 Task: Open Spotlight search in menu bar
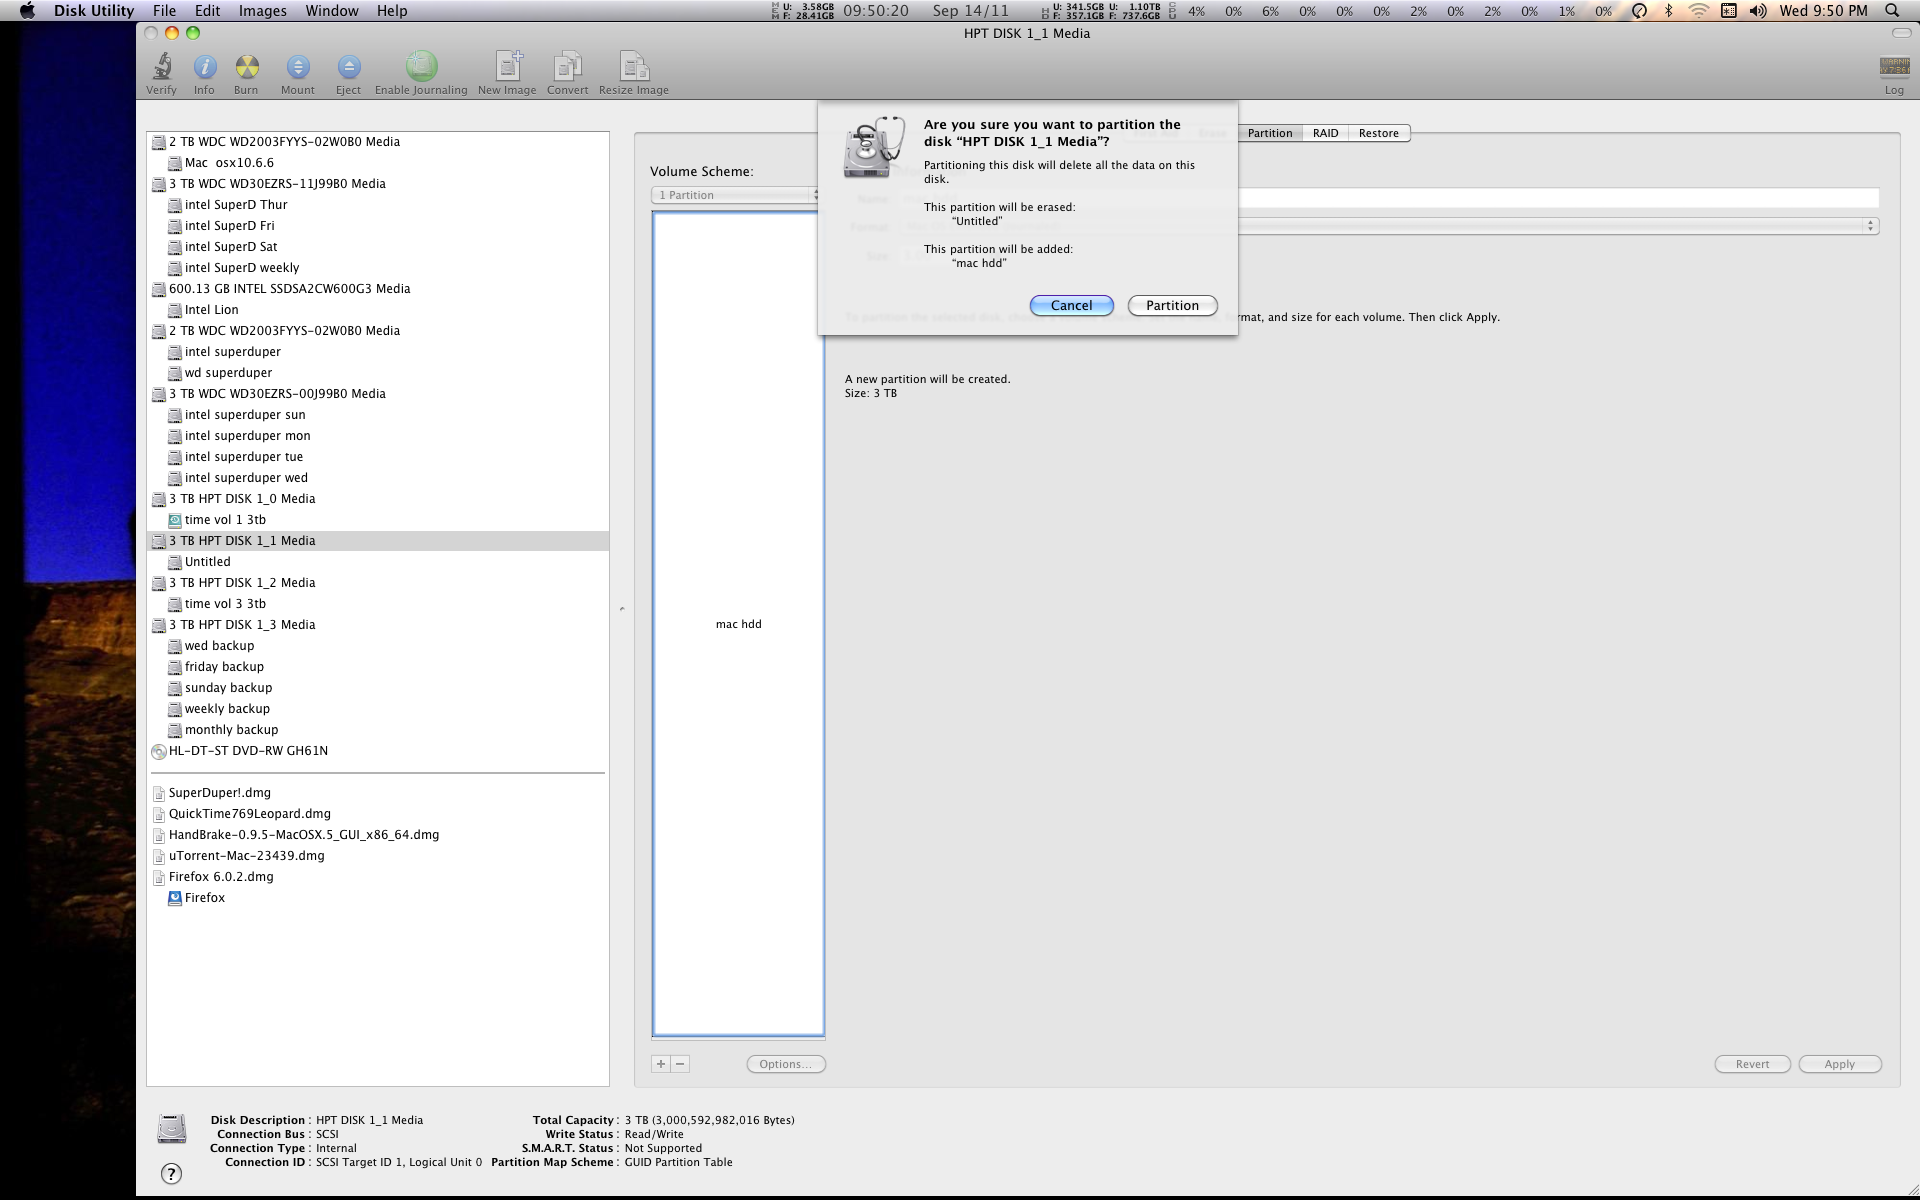point(1892,11)
